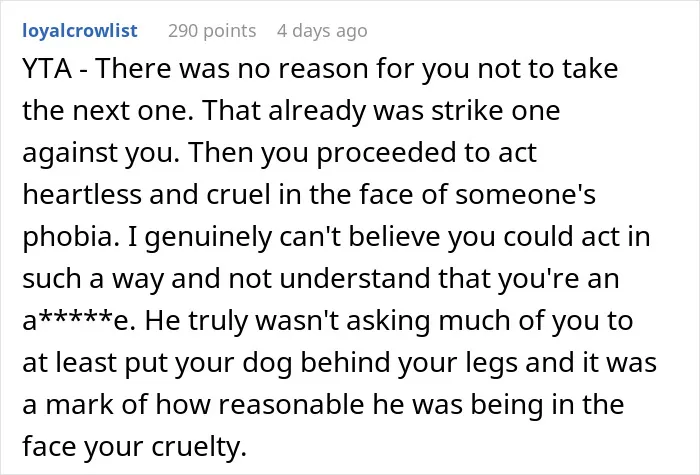Open the '4 days ago' timestamp permalink
Image resolution: width=700 pixels, height=475 pixels.
pos(322,31)
